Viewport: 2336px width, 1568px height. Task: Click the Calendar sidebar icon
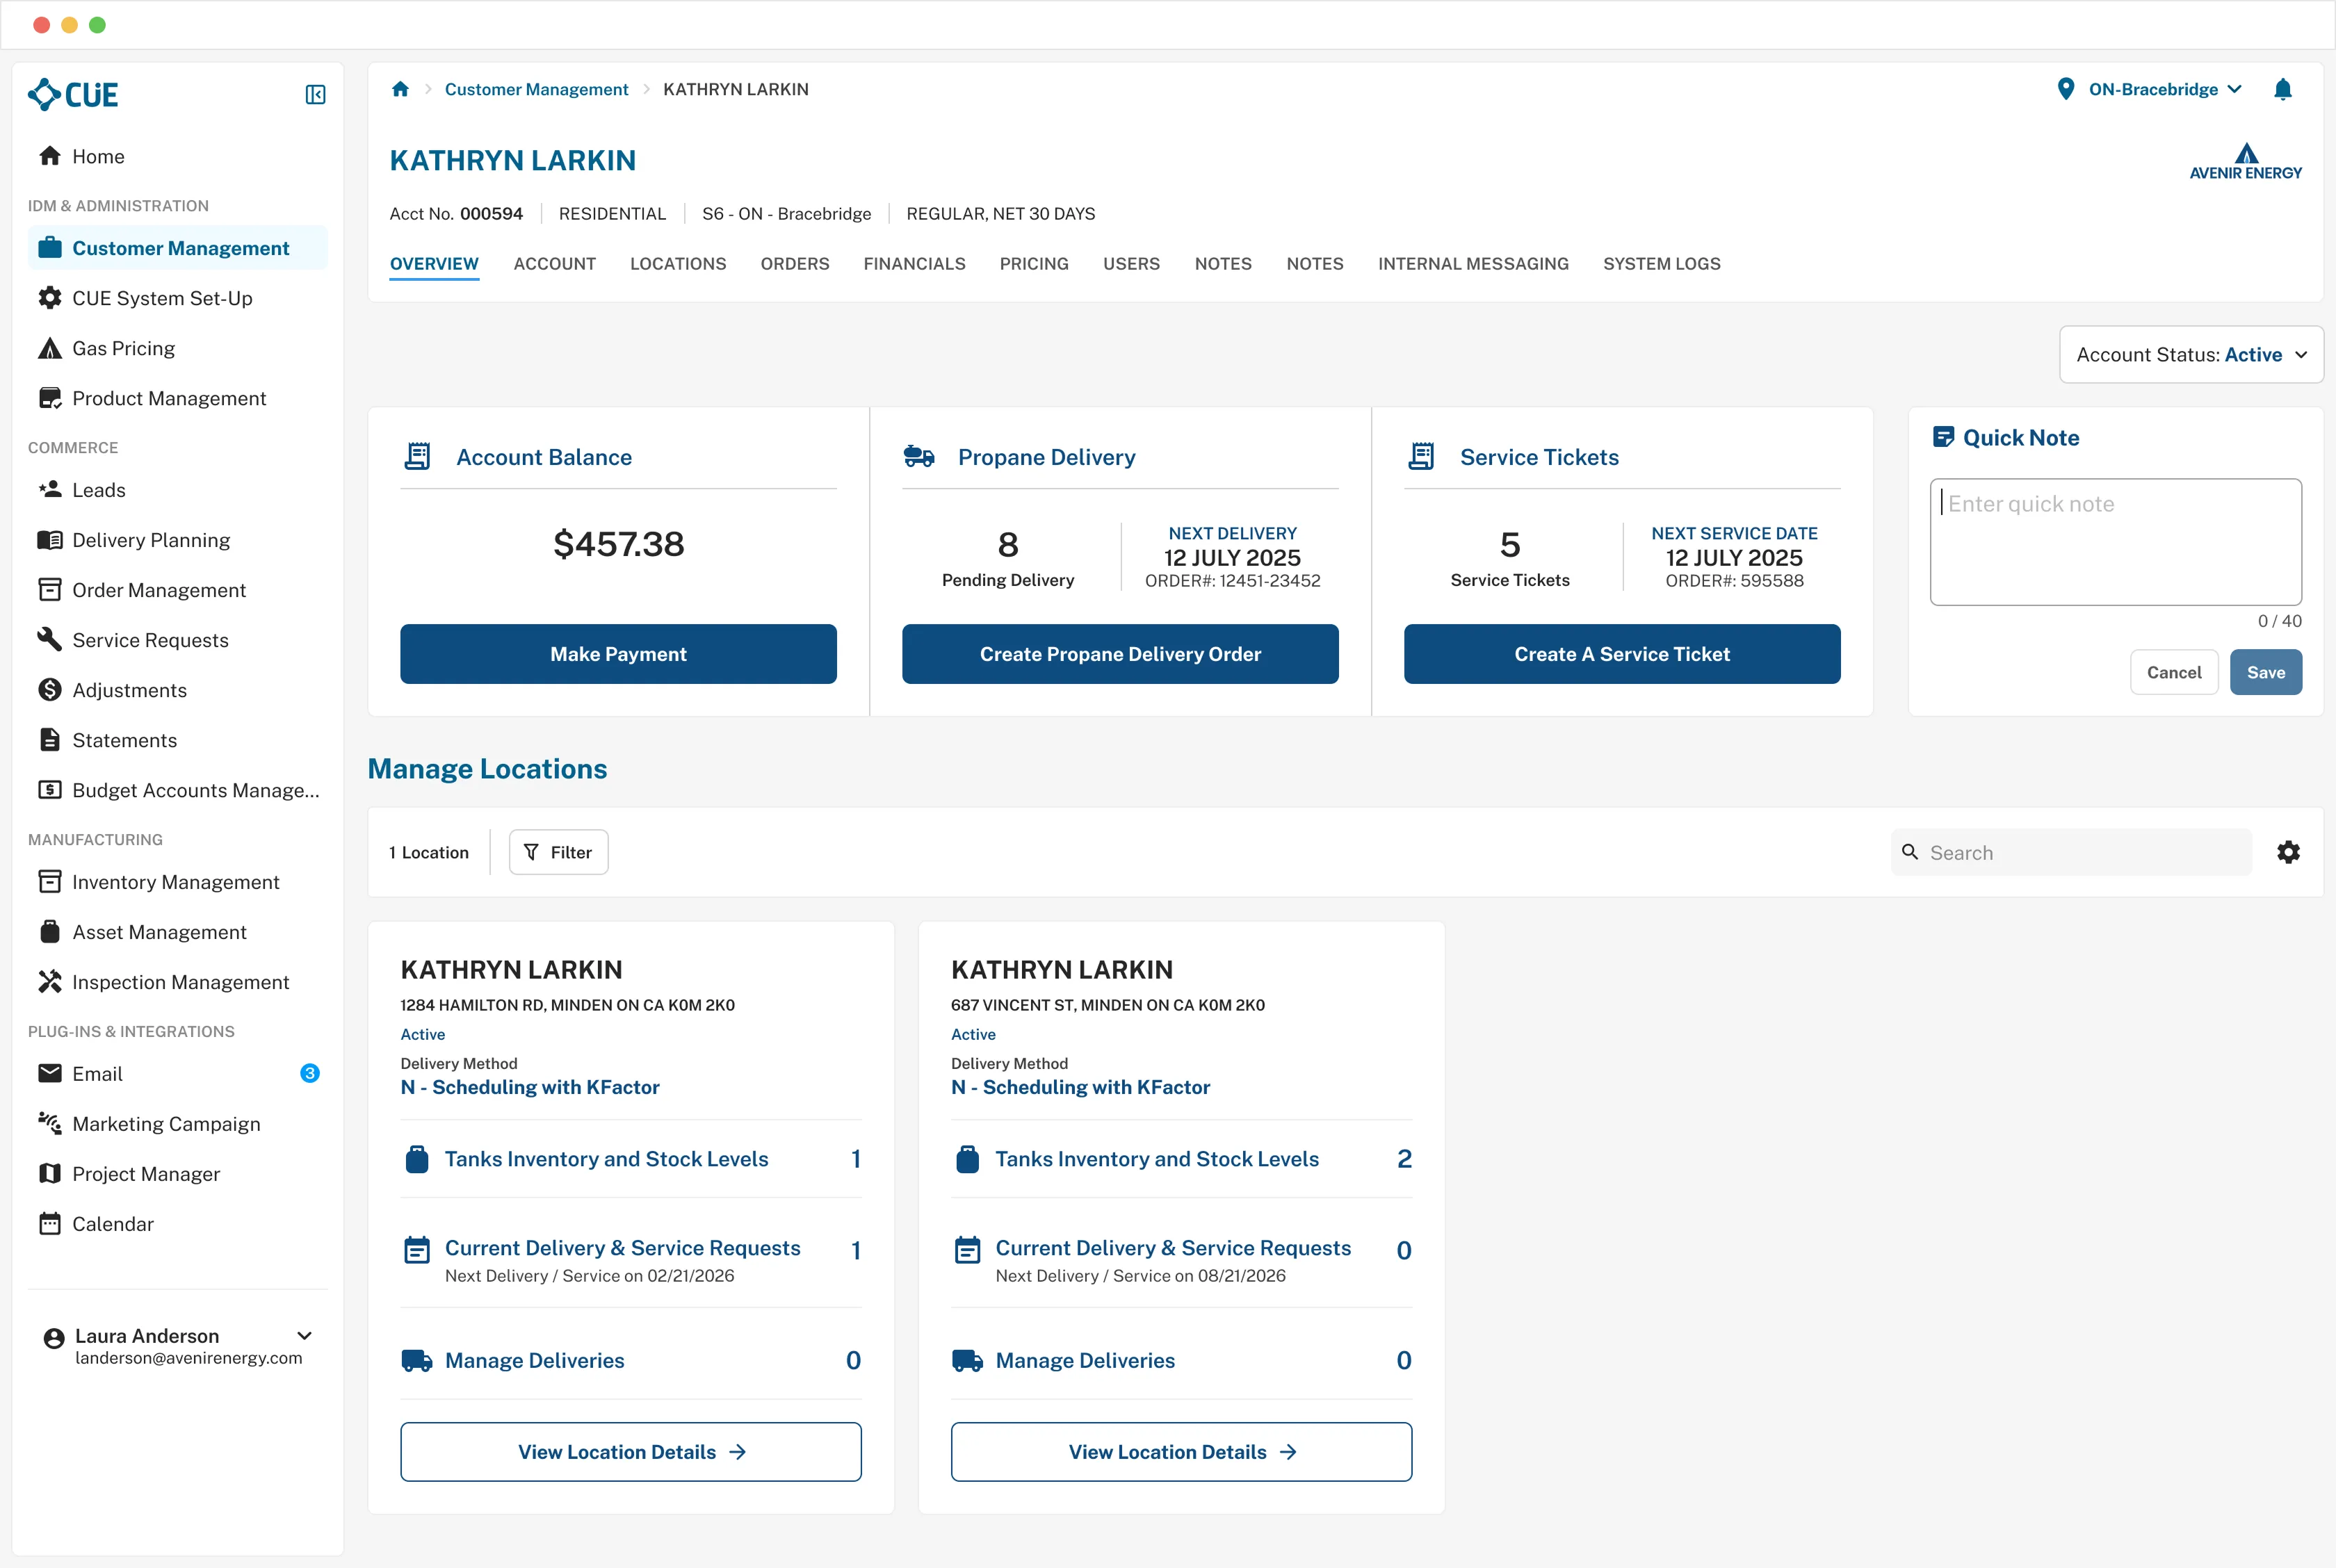point(50,1224)
